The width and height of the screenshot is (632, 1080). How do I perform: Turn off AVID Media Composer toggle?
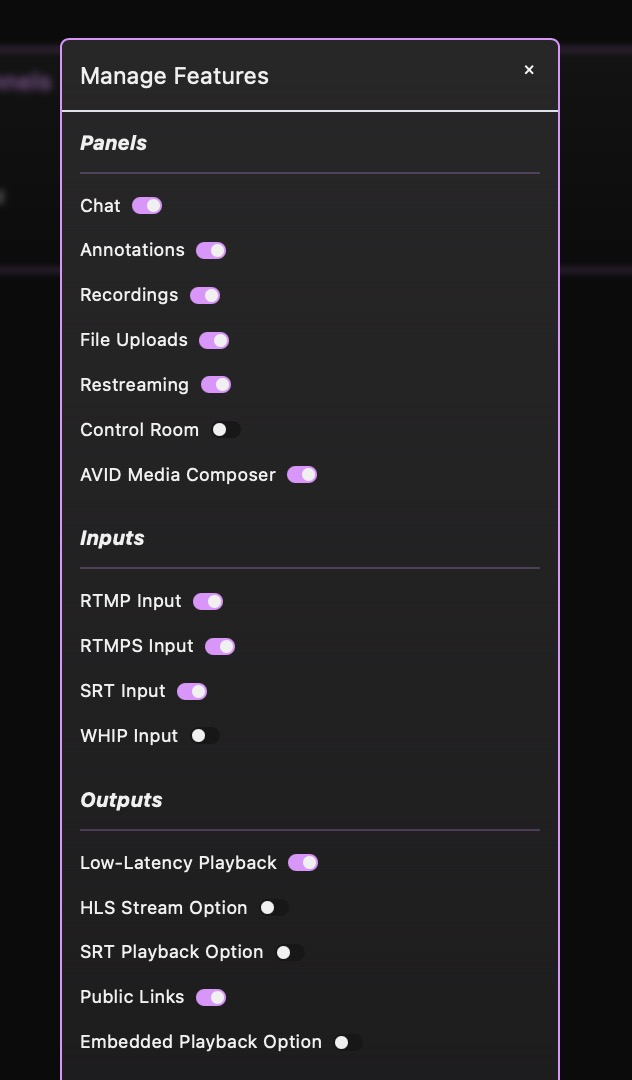[302, 475]
